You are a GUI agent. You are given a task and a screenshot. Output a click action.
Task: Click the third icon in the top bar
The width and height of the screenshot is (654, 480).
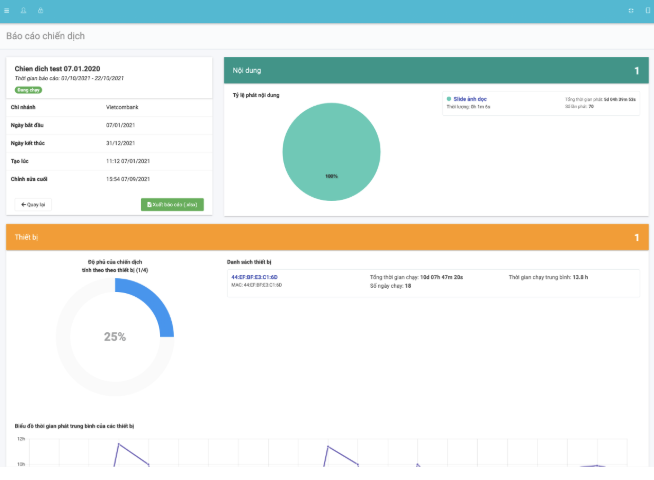40,10
